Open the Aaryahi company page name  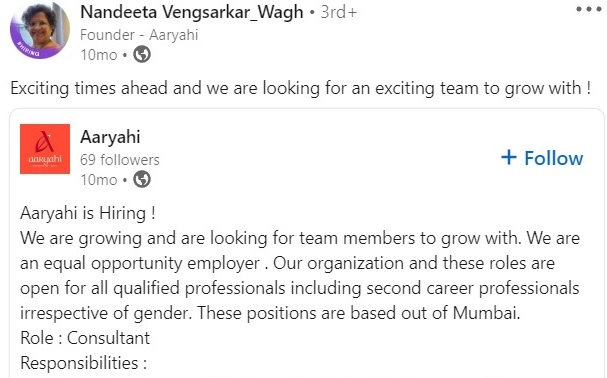(x=110, y=137)
